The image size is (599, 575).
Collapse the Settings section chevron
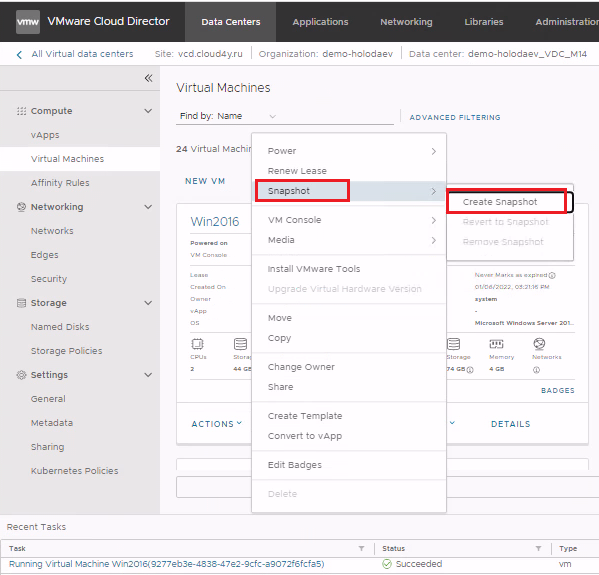pyautogui.click(x=148, y=375)
